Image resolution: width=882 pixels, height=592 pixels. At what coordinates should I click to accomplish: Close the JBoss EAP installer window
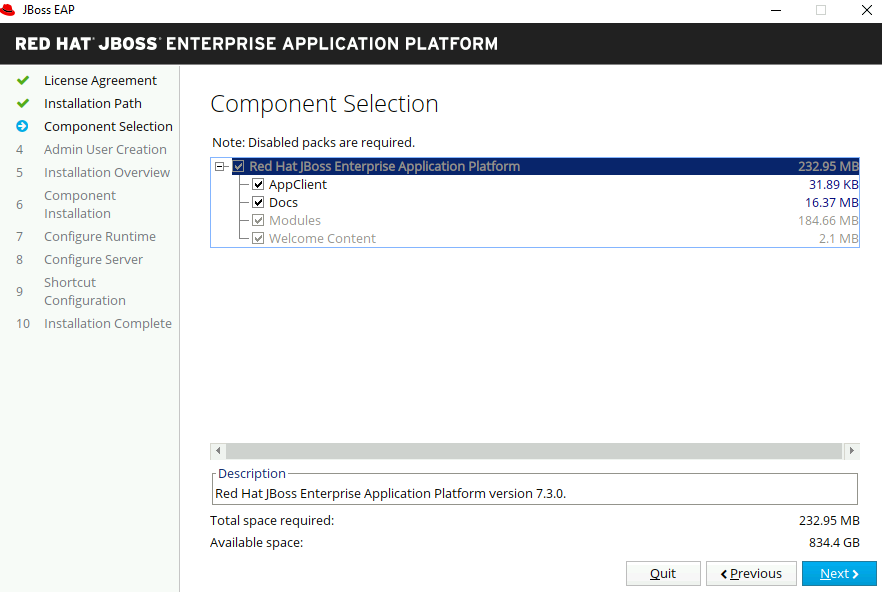click(867, 10)
